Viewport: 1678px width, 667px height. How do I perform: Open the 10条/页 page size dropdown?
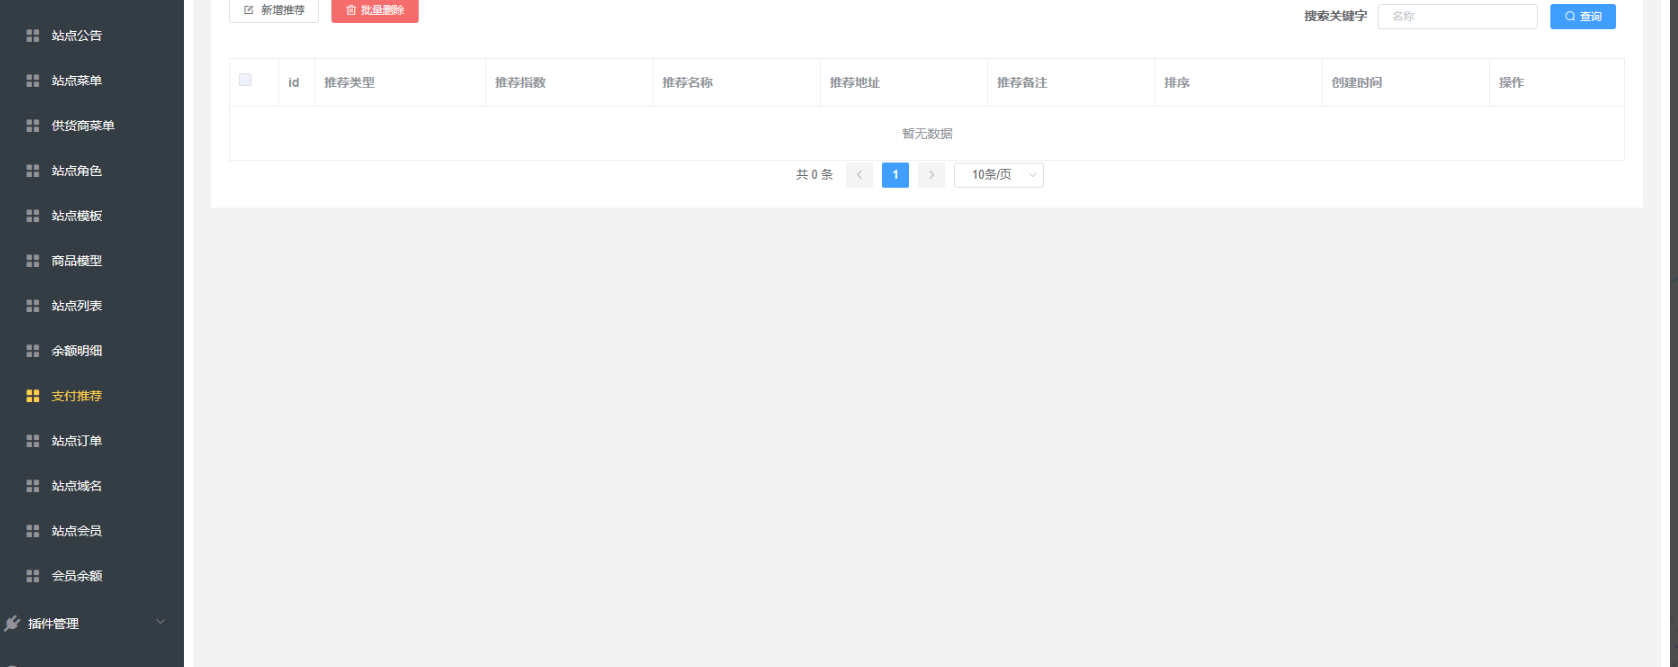coord(998,175)
